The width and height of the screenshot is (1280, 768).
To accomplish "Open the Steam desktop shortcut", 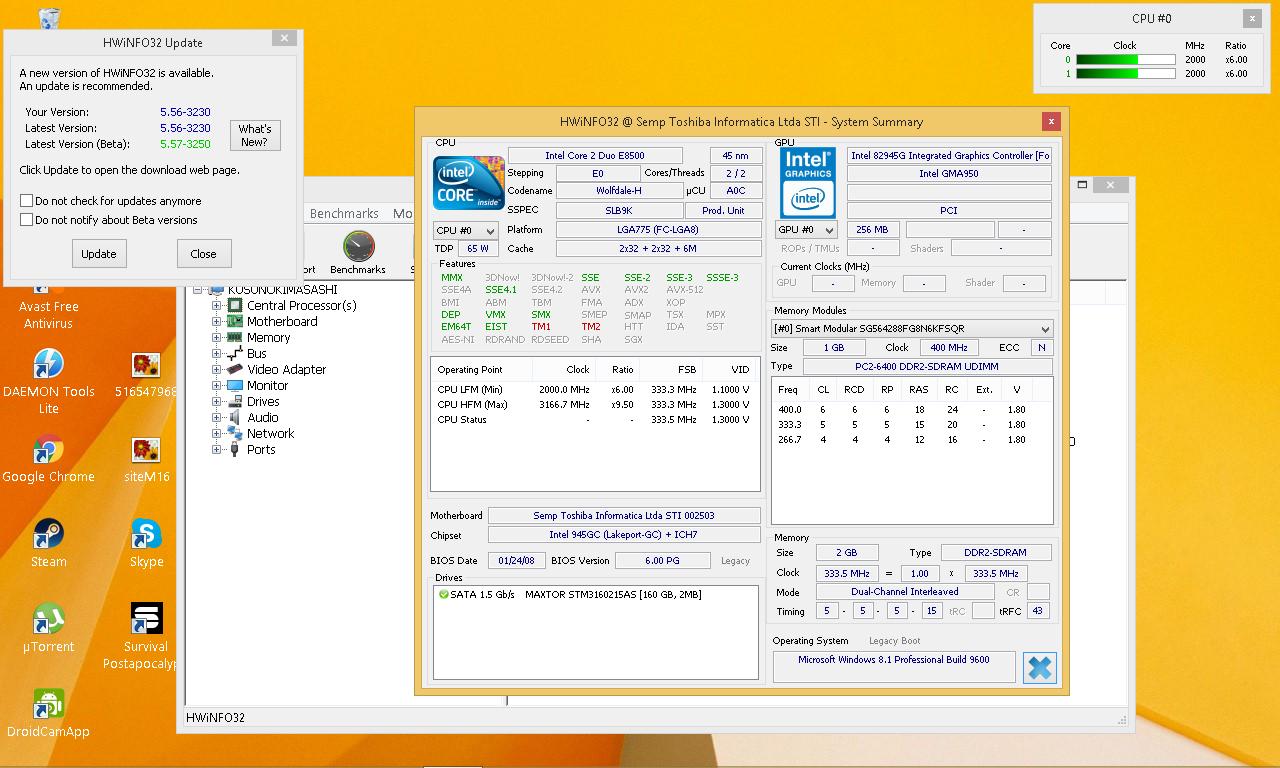I will click(49, 543).
